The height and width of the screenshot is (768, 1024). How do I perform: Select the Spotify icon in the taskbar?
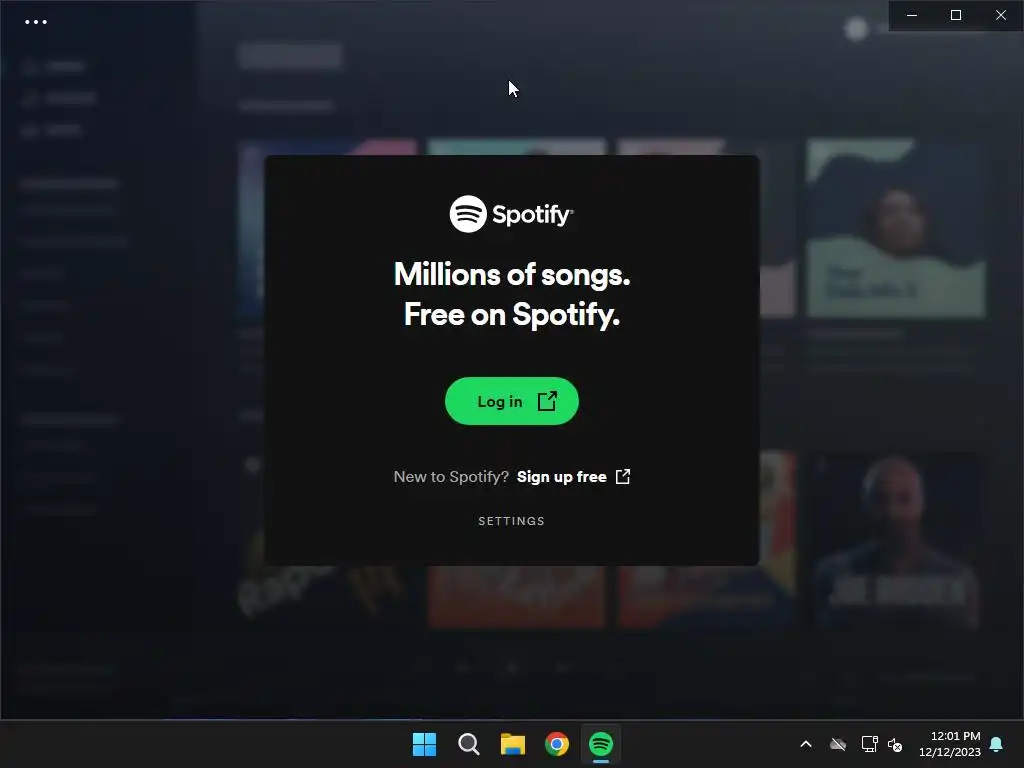pyautogui.click(x=601, y=744)
